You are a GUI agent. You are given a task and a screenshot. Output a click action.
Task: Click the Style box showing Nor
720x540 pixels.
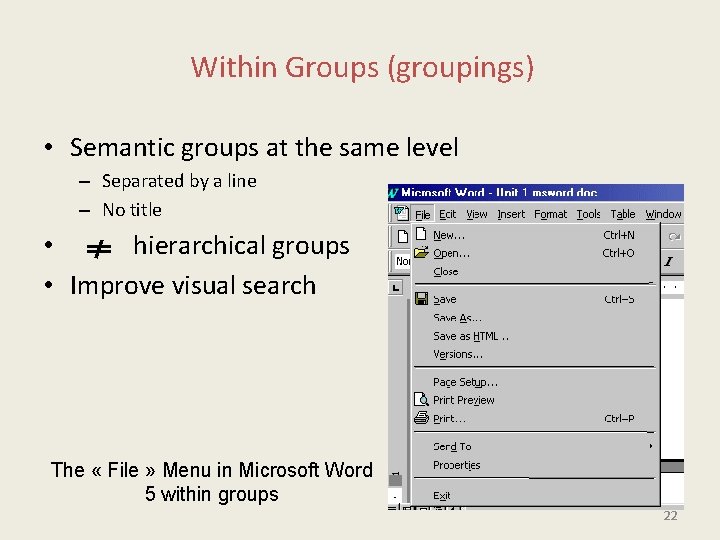tap(403, 261)
